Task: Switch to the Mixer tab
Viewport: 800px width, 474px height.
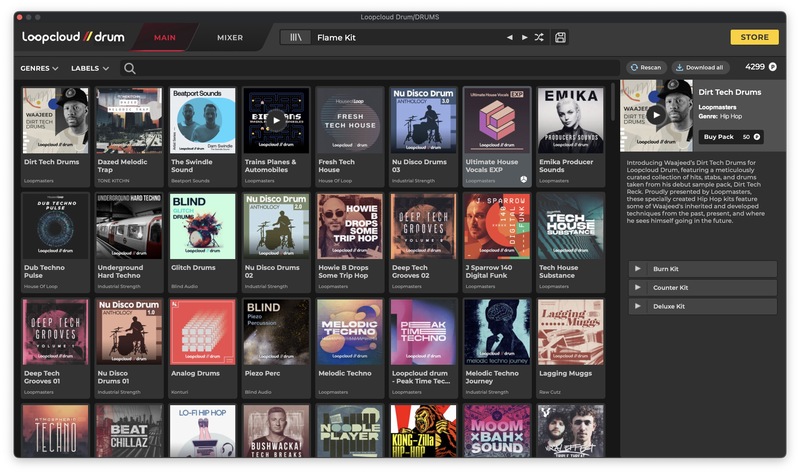Action: (x=230, y=38)
